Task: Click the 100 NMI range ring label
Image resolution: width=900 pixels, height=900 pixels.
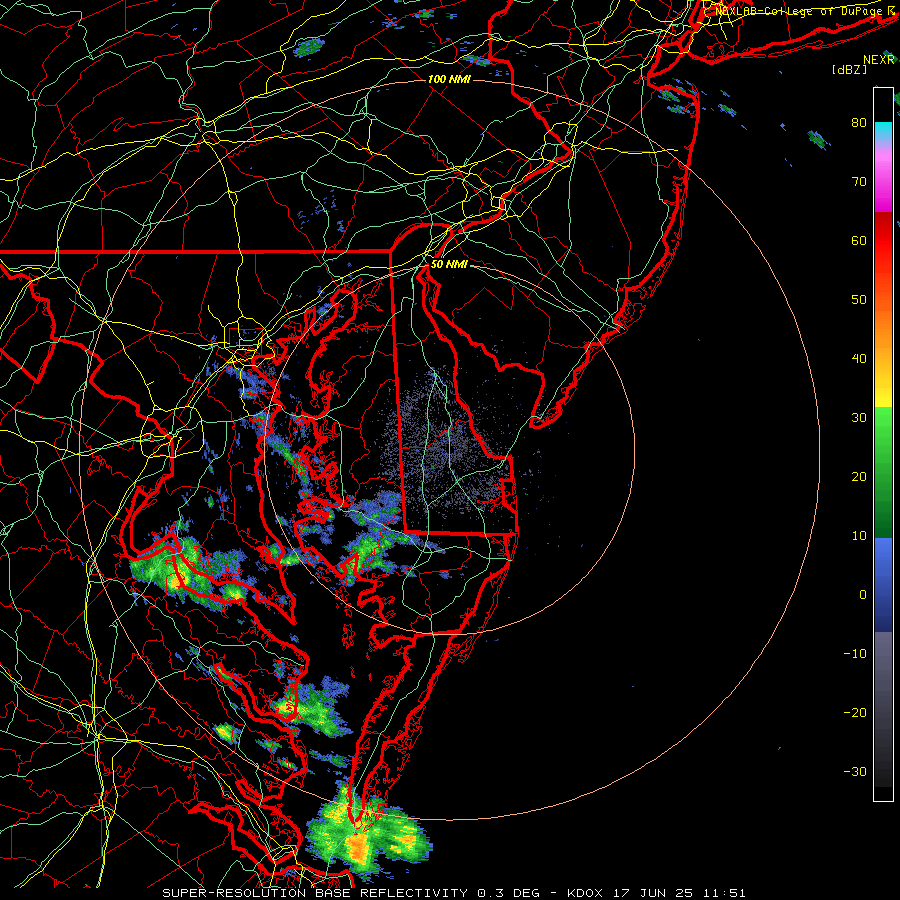Action: tap(449, 79)
